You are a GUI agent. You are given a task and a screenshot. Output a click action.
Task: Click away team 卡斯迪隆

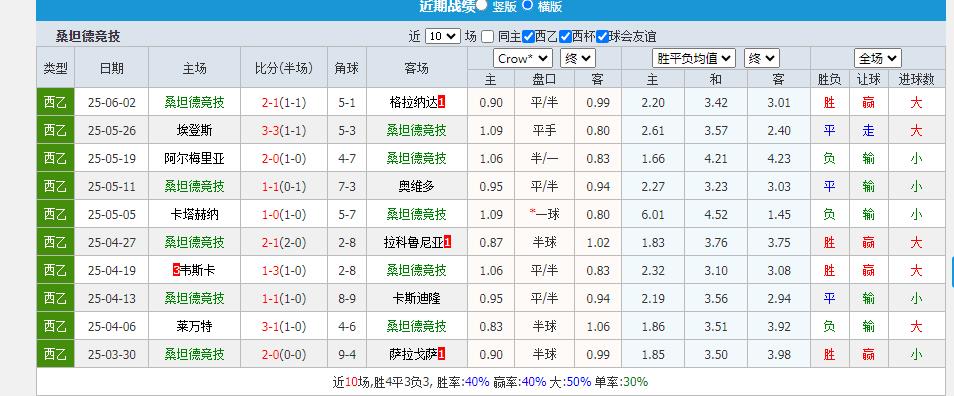click(x=417, y=298)
